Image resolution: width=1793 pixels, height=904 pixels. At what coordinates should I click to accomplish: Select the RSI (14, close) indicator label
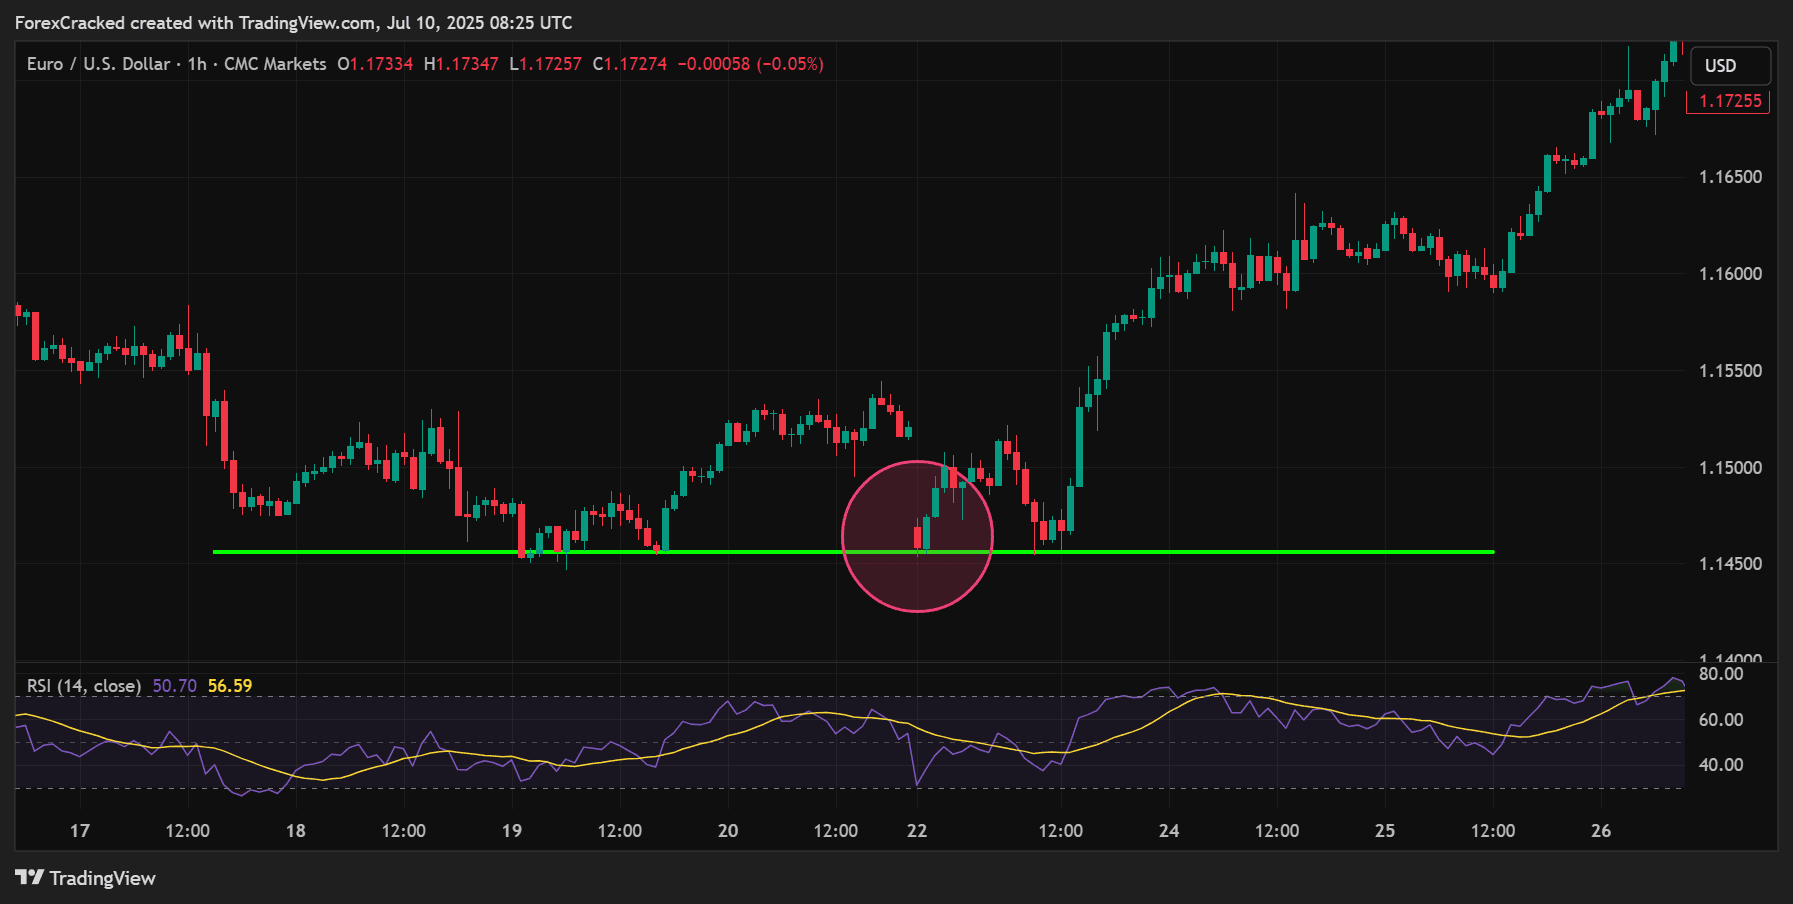pos(84,686)
